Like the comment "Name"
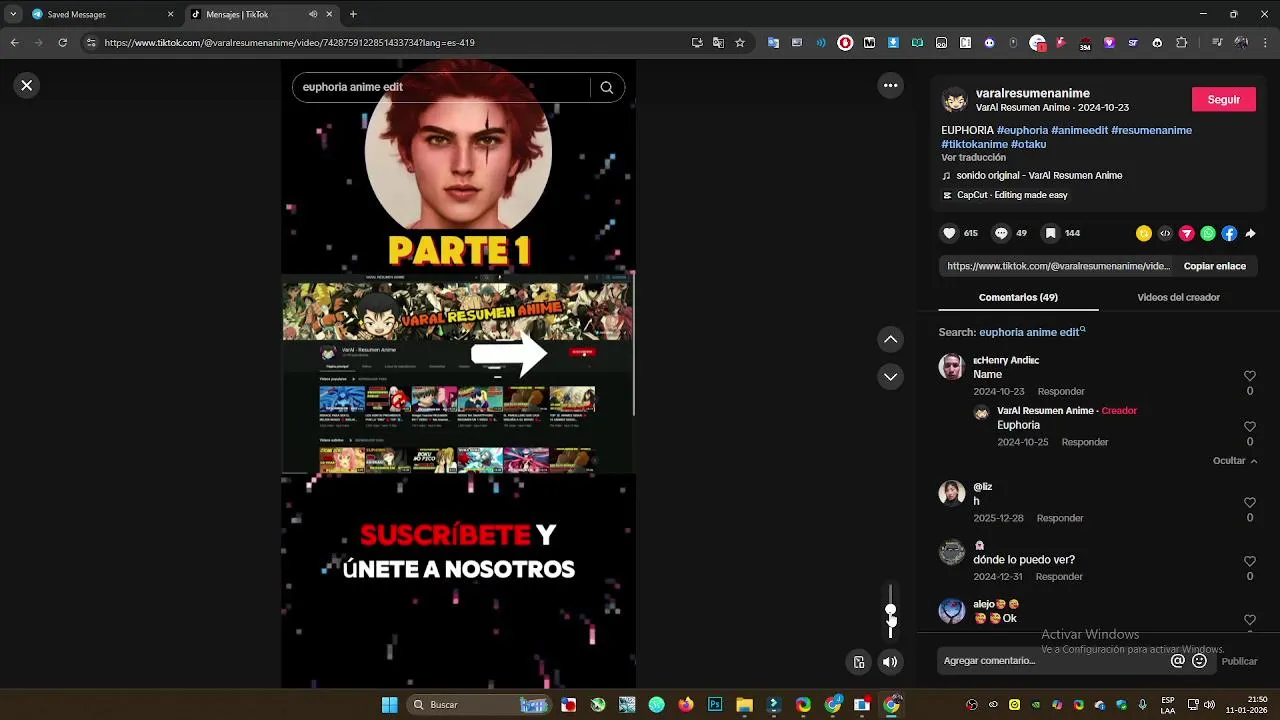This screenshot has width=1280, height=720. pos(1250,376)
